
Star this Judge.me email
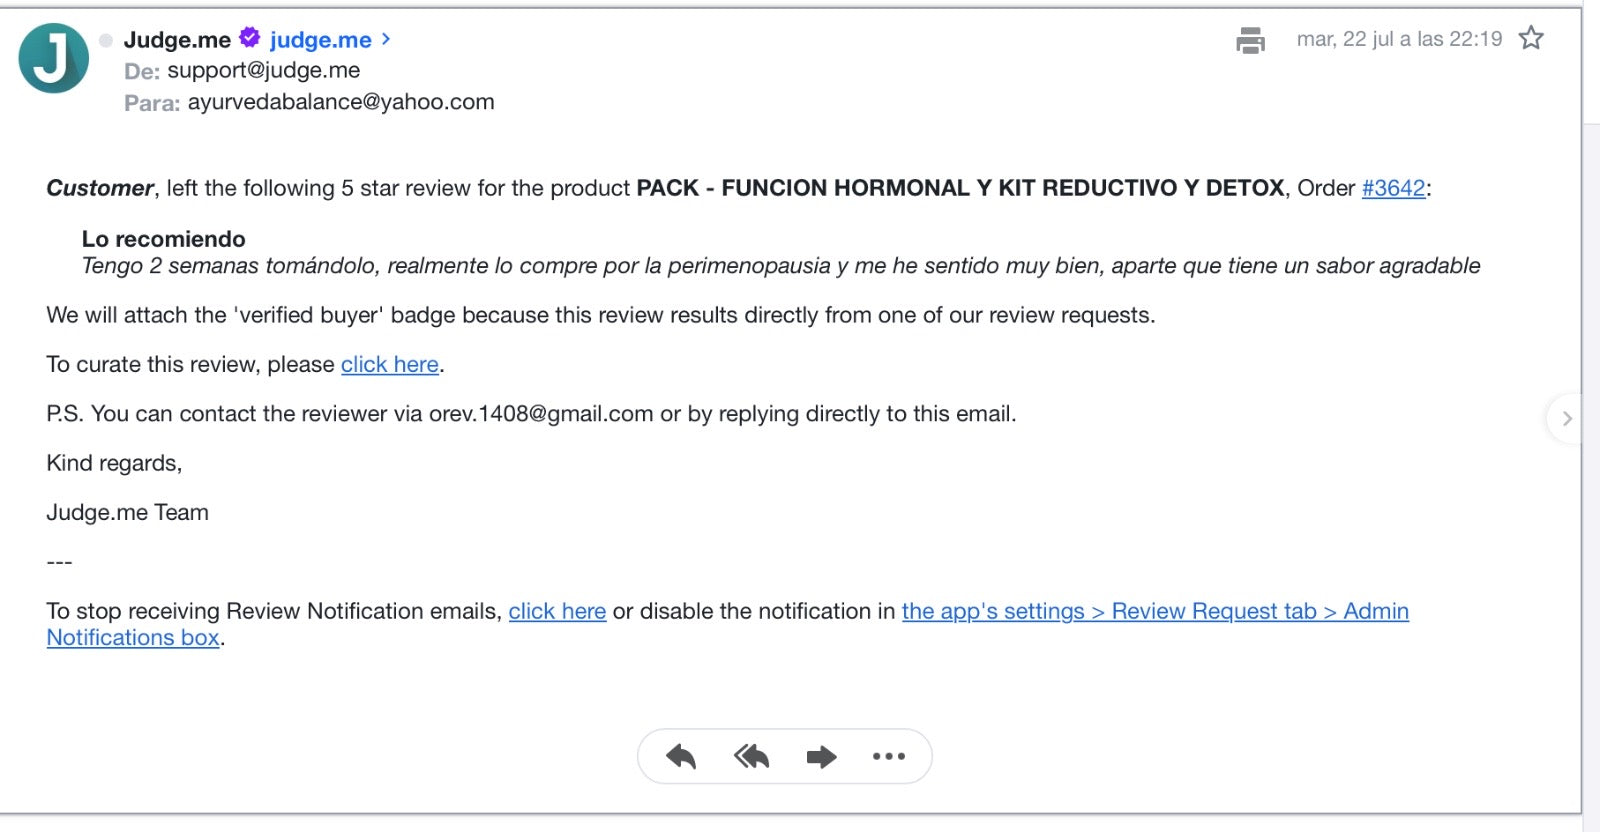1531,39
